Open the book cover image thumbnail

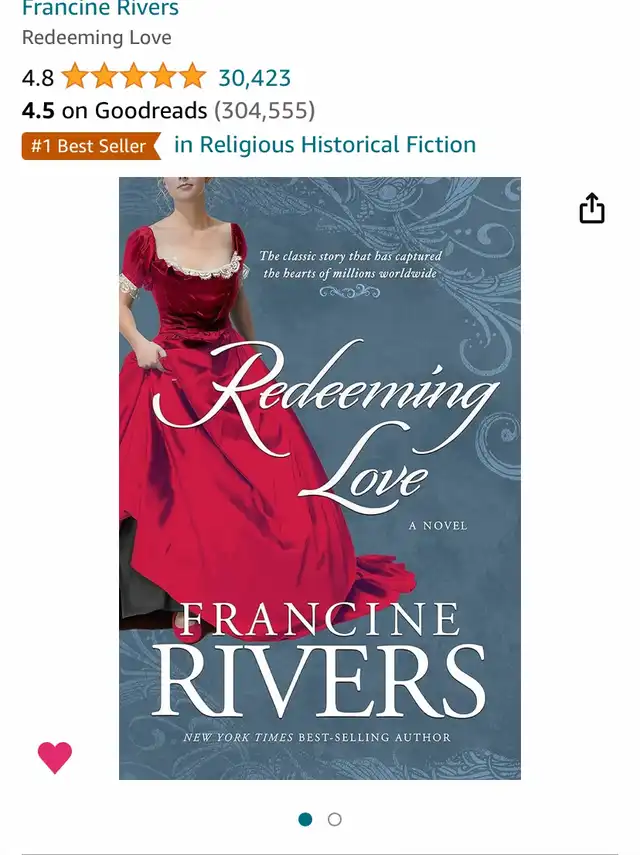click(320, 478)
